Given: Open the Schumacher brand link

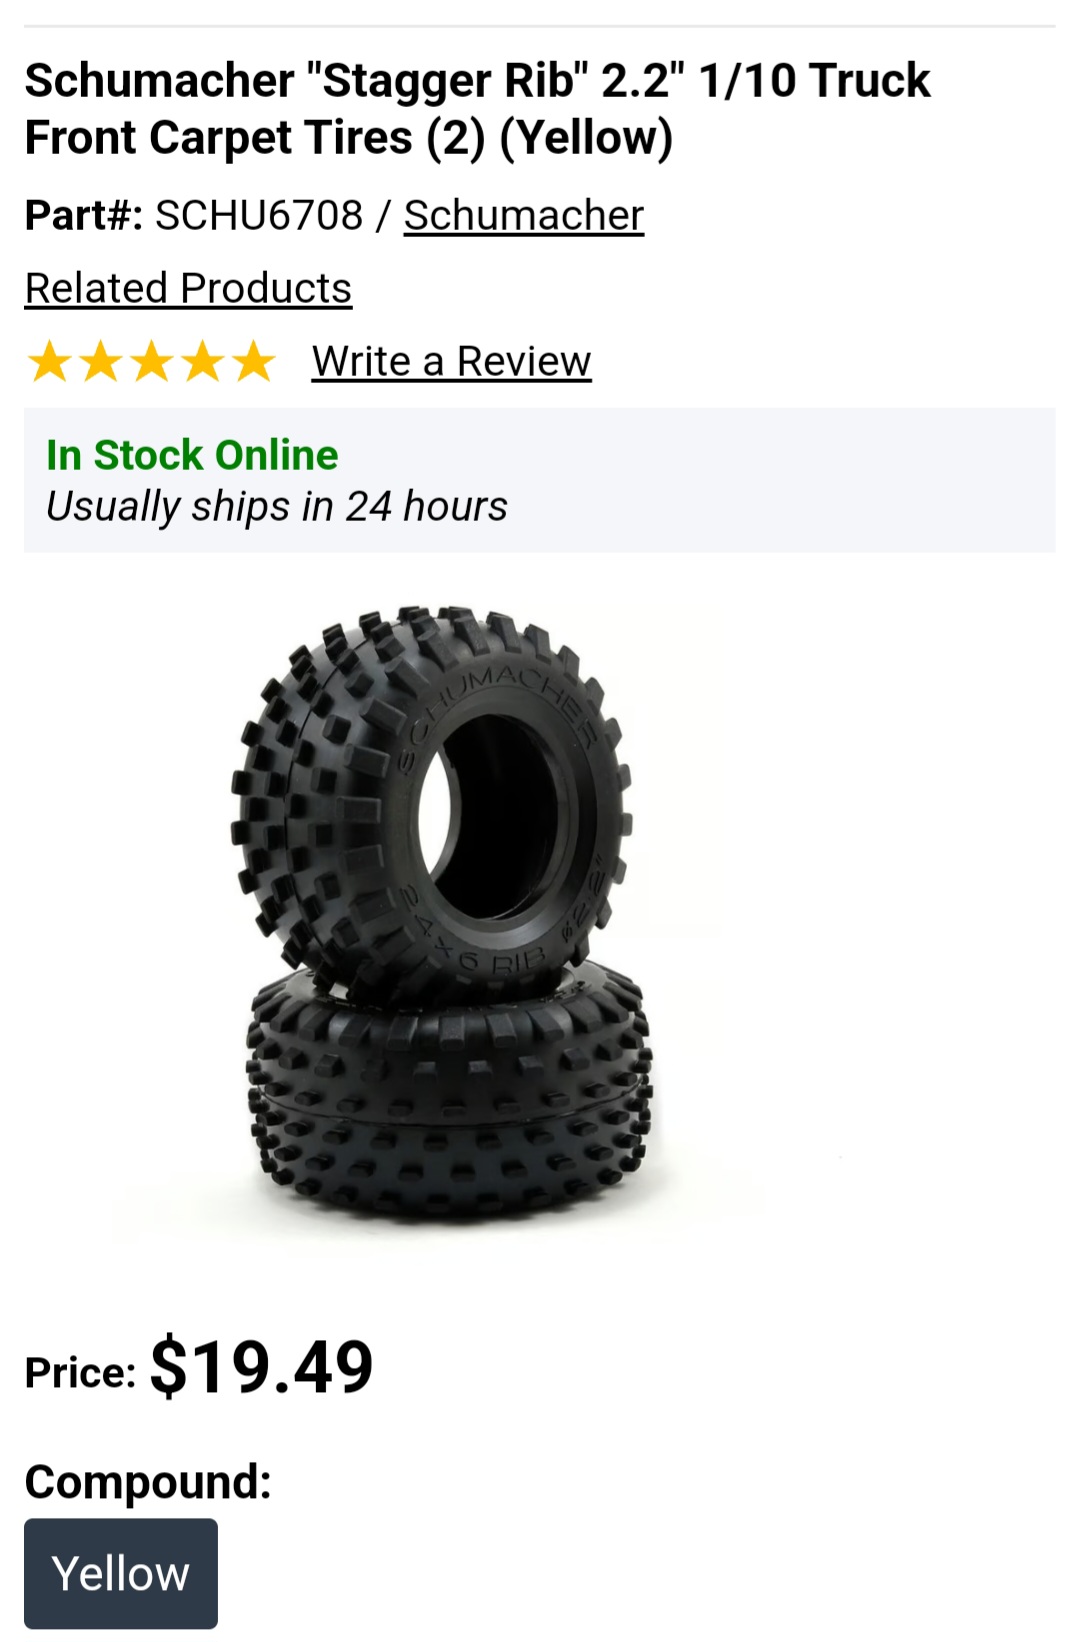Looking at the screenshot, I should click(524, 215).
